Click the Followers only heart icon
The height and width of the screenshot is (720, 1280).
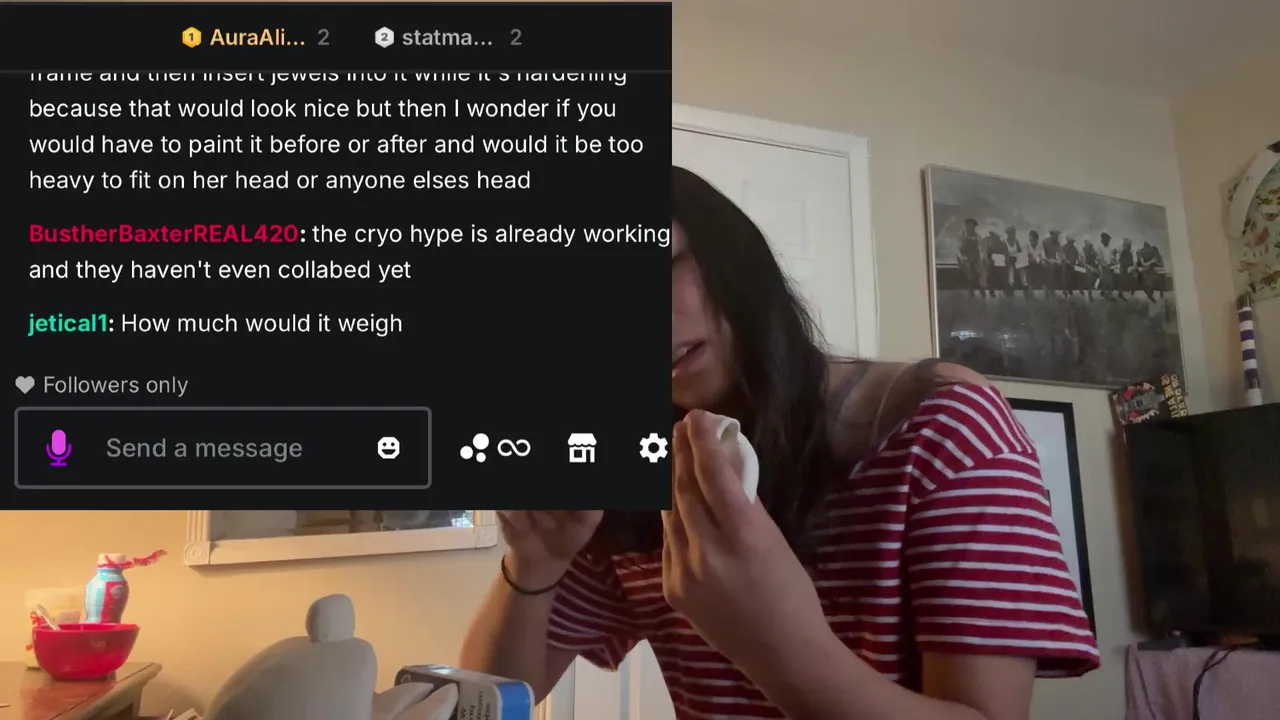tap(25, 385)
